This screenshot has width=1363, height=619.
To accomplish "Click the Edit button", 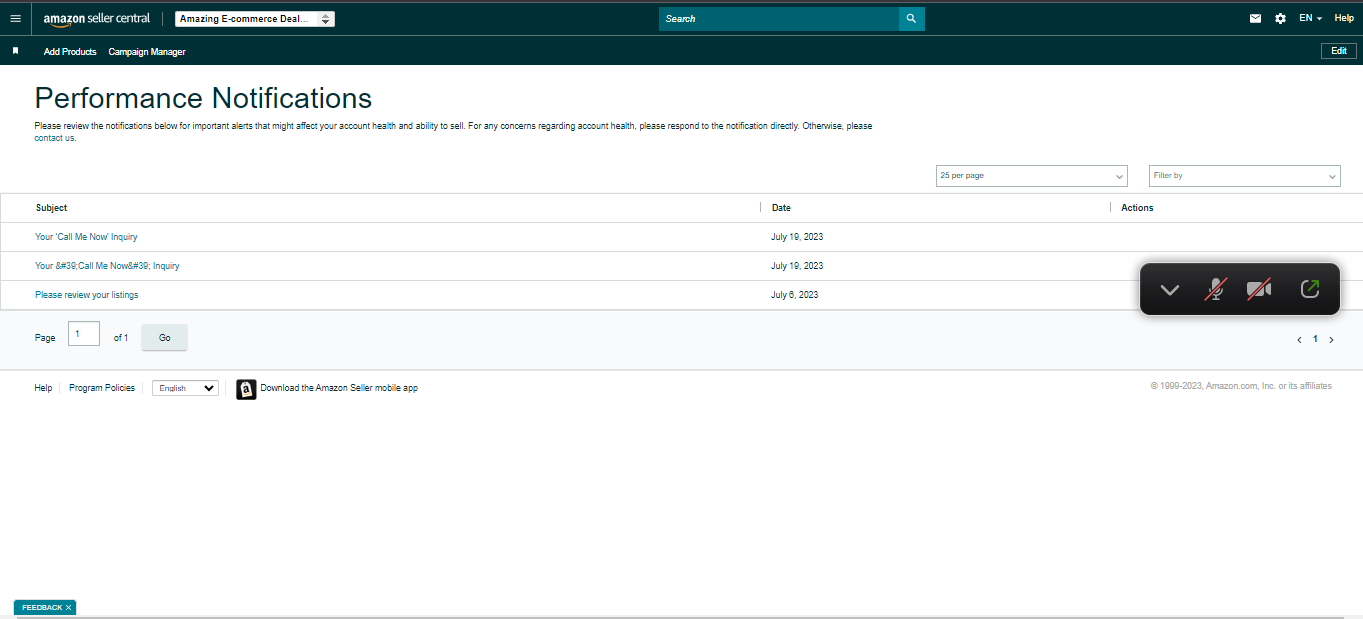I will point(1339,51).
